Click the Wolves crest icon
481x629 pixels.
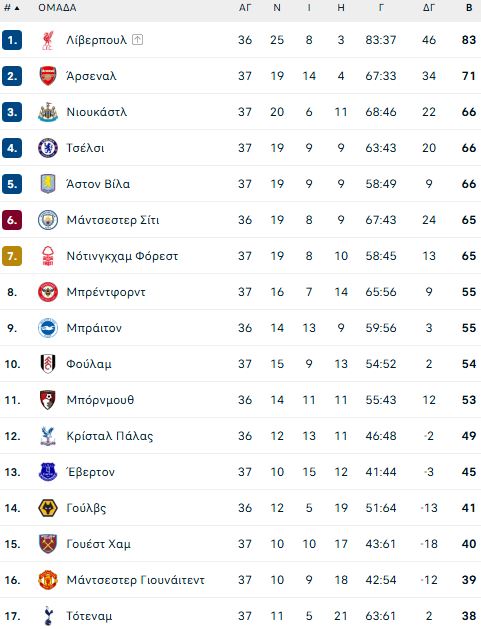[x=48, y=508]
